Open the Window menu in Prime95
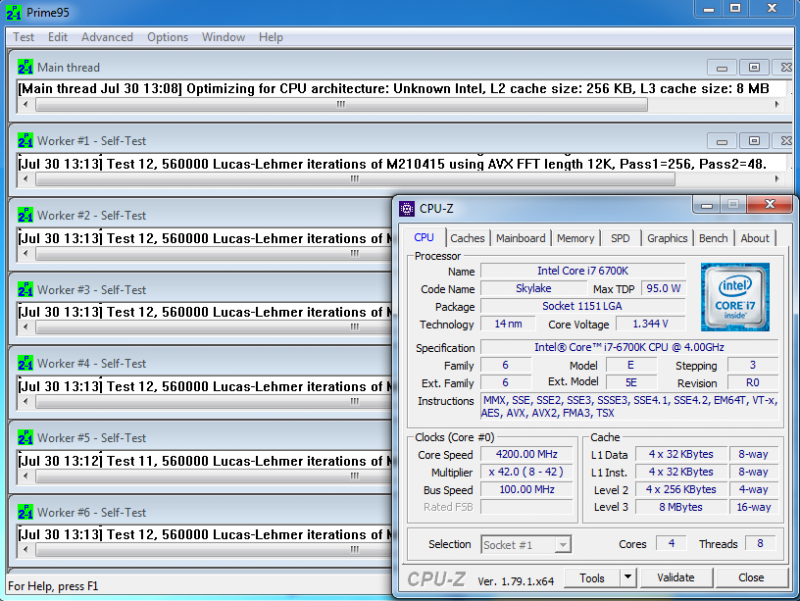This screenshot has width=800, height=601. pos(223,37)
